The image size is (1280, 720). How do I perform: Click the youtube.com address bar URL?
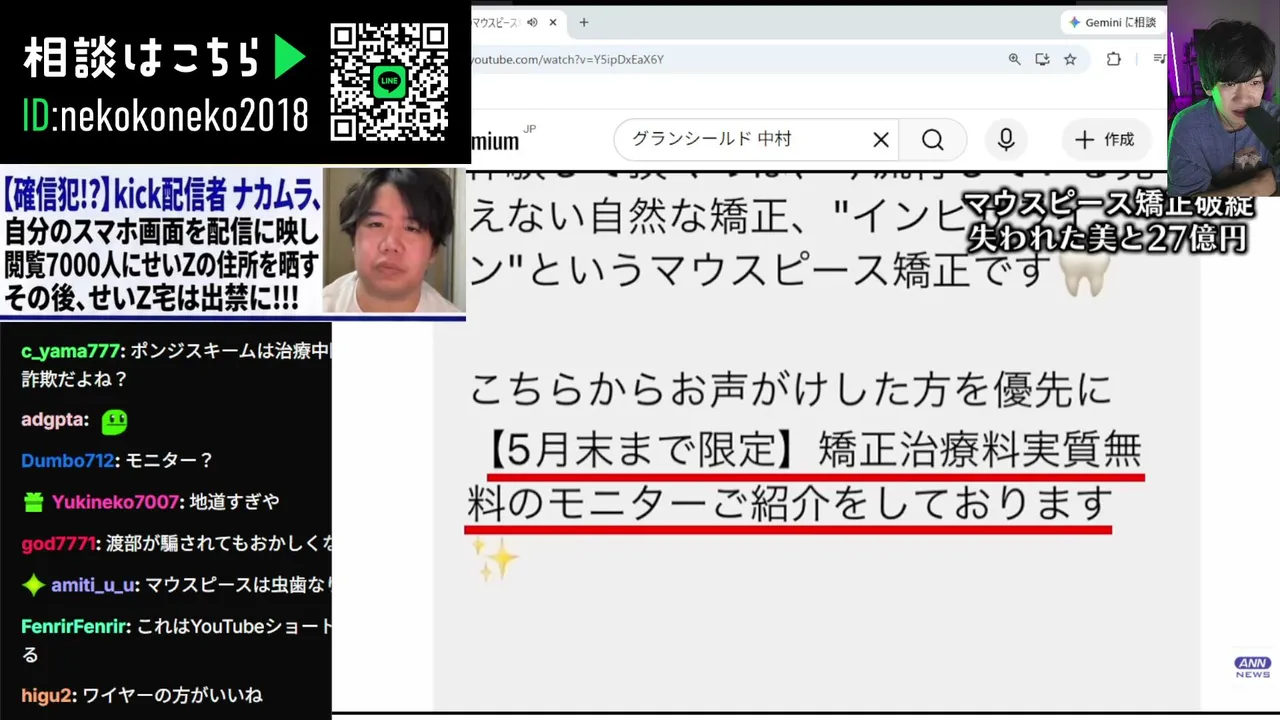567,59
